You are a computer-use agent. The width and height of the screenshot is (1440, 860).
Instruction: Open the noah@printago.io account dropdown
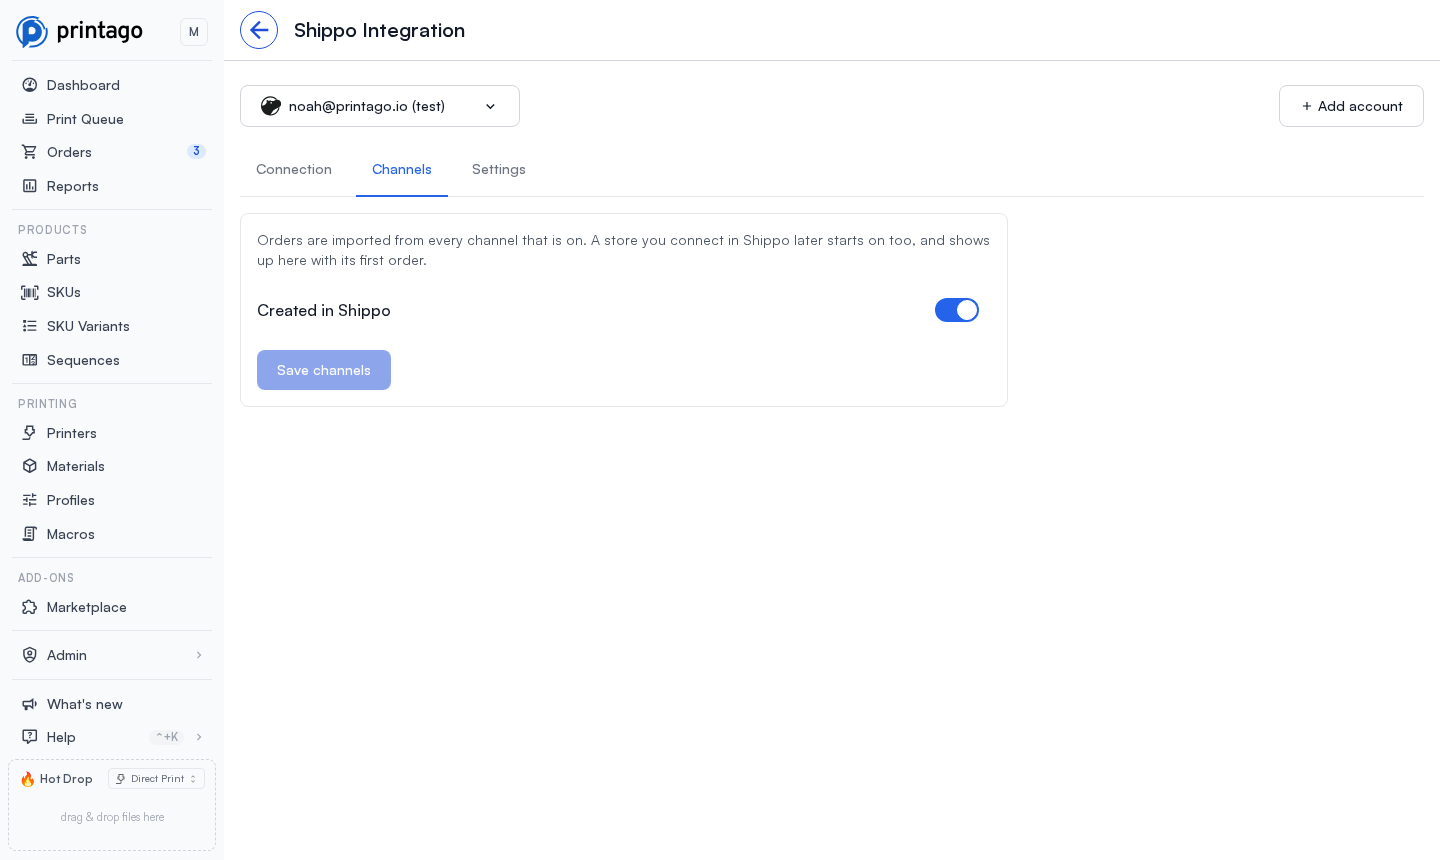click(380, 106)
